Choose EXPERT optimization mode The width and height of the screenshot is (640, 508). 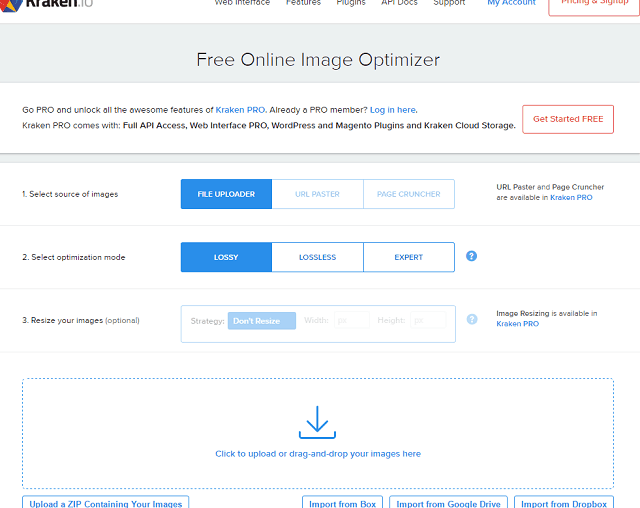(x=409, y=257)
